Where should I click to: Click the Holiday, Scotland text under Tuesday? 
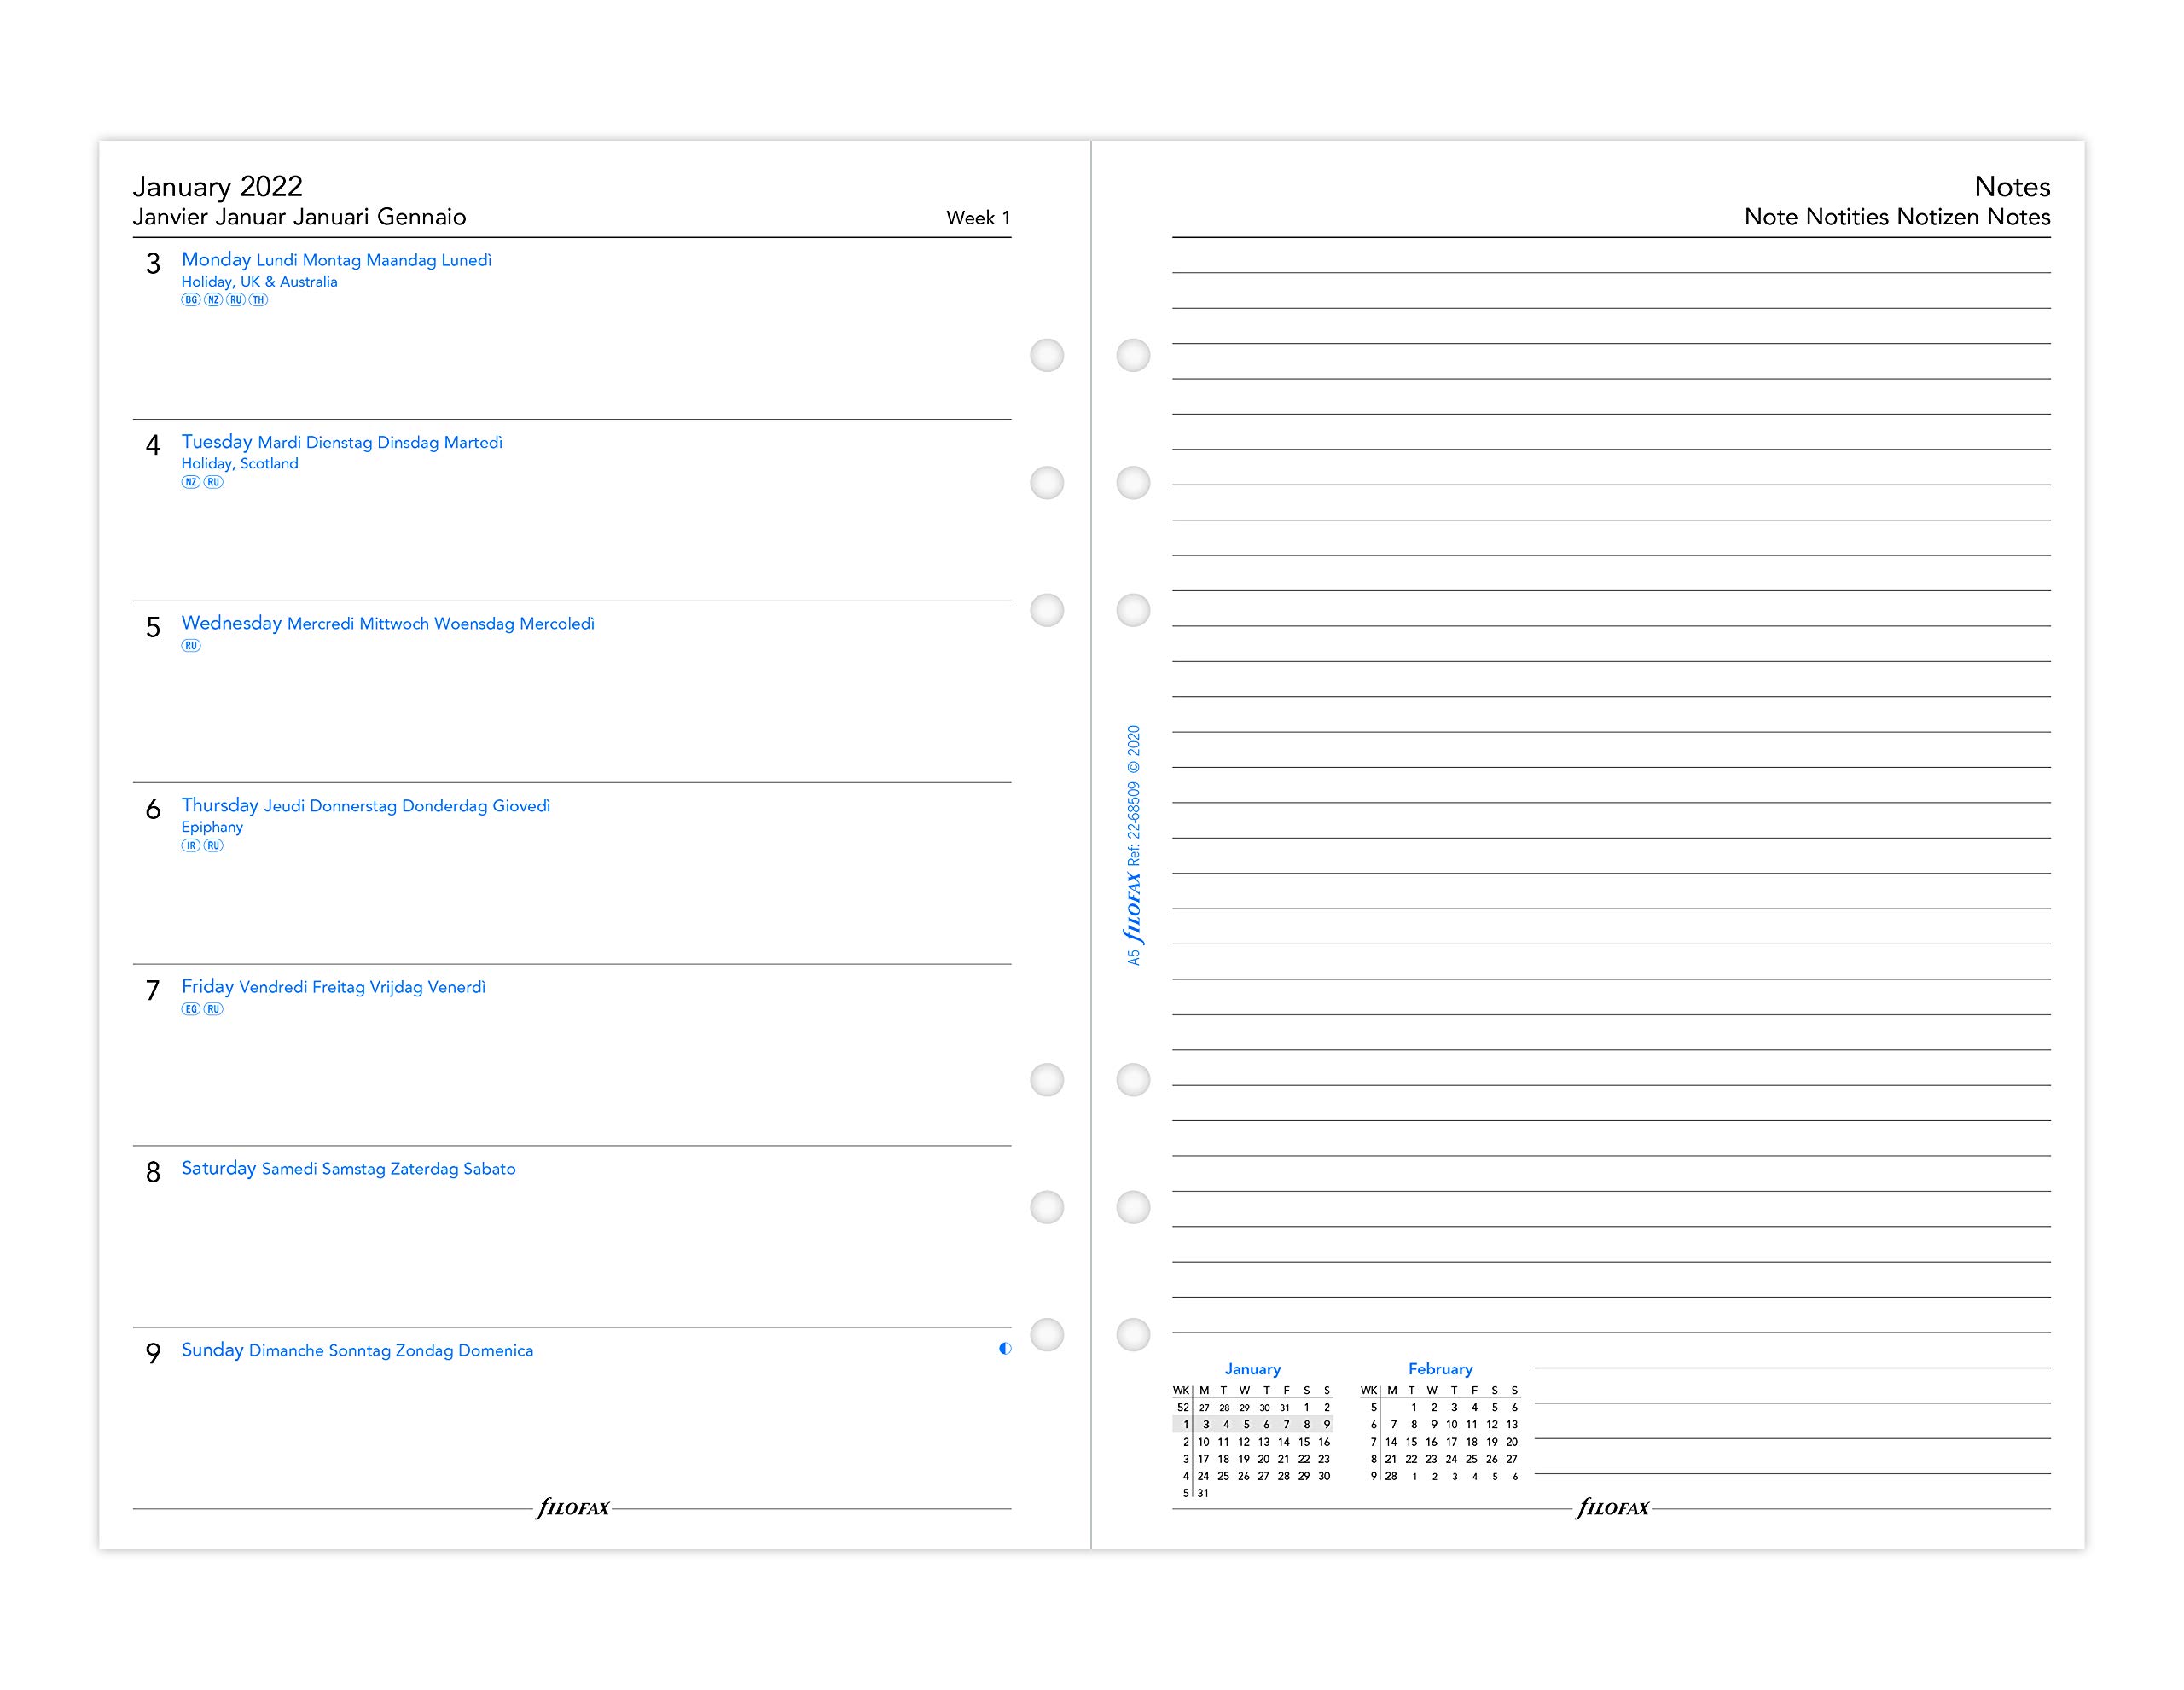(x=240, y=463)
